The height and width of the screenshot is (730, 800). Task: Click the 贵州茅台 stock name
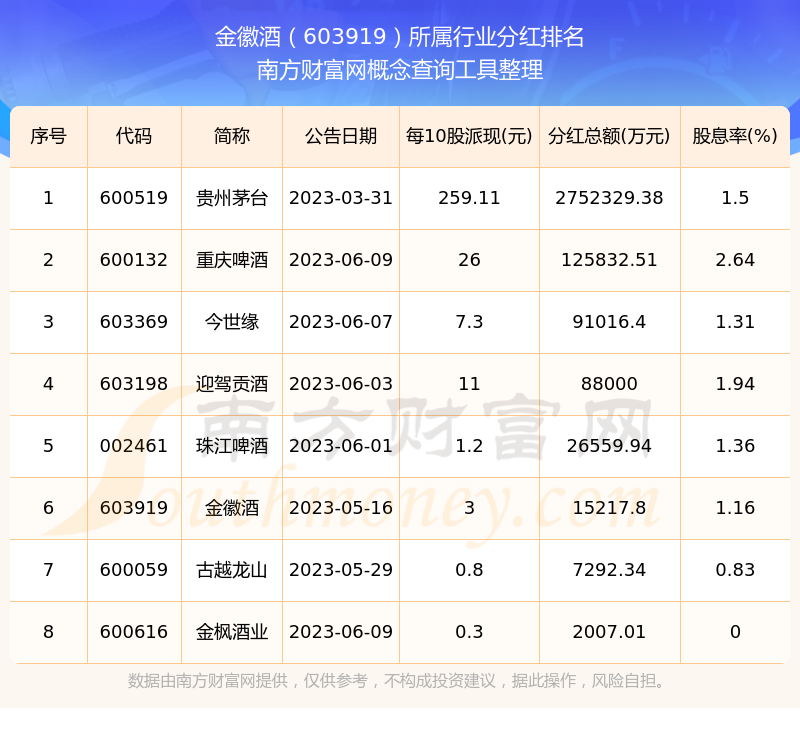tap(232, 198)
